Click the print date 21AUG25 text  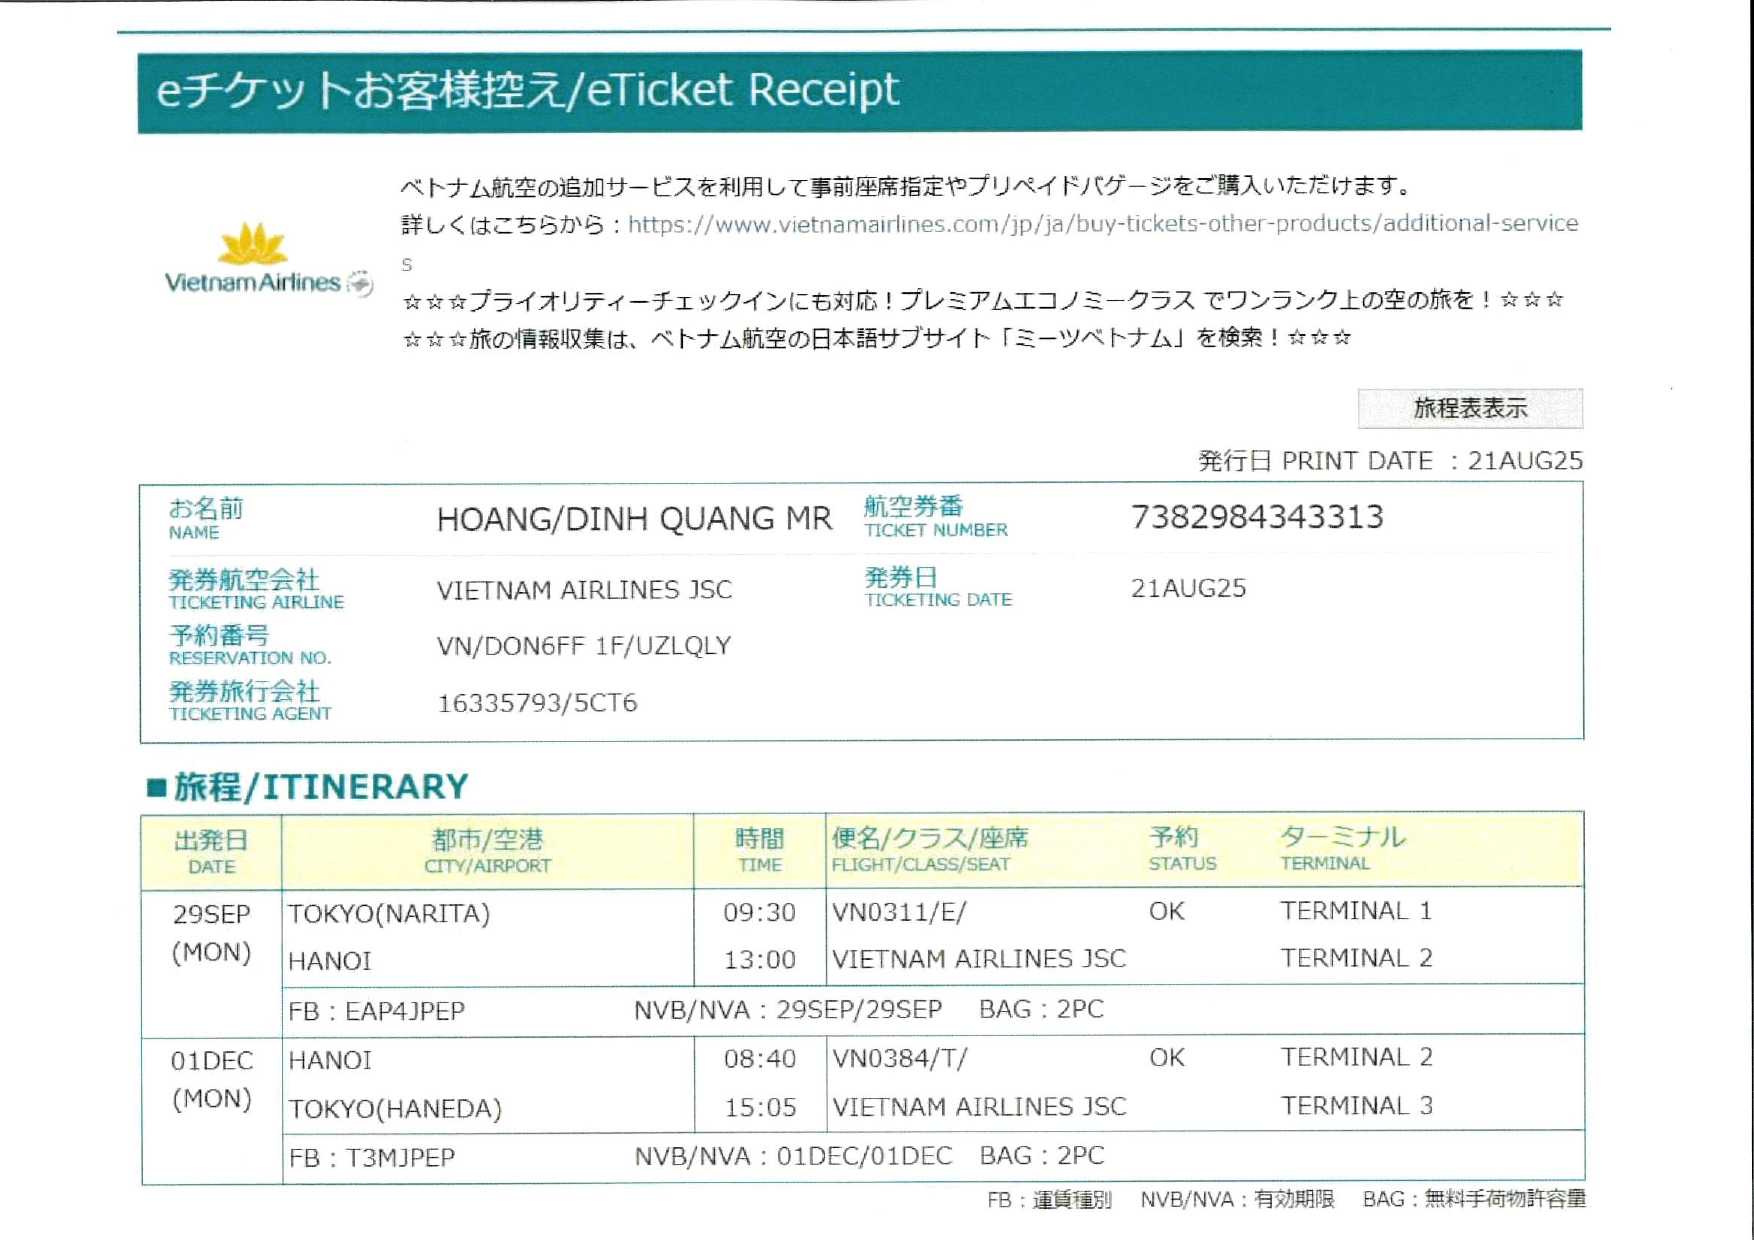(1524, 461)
